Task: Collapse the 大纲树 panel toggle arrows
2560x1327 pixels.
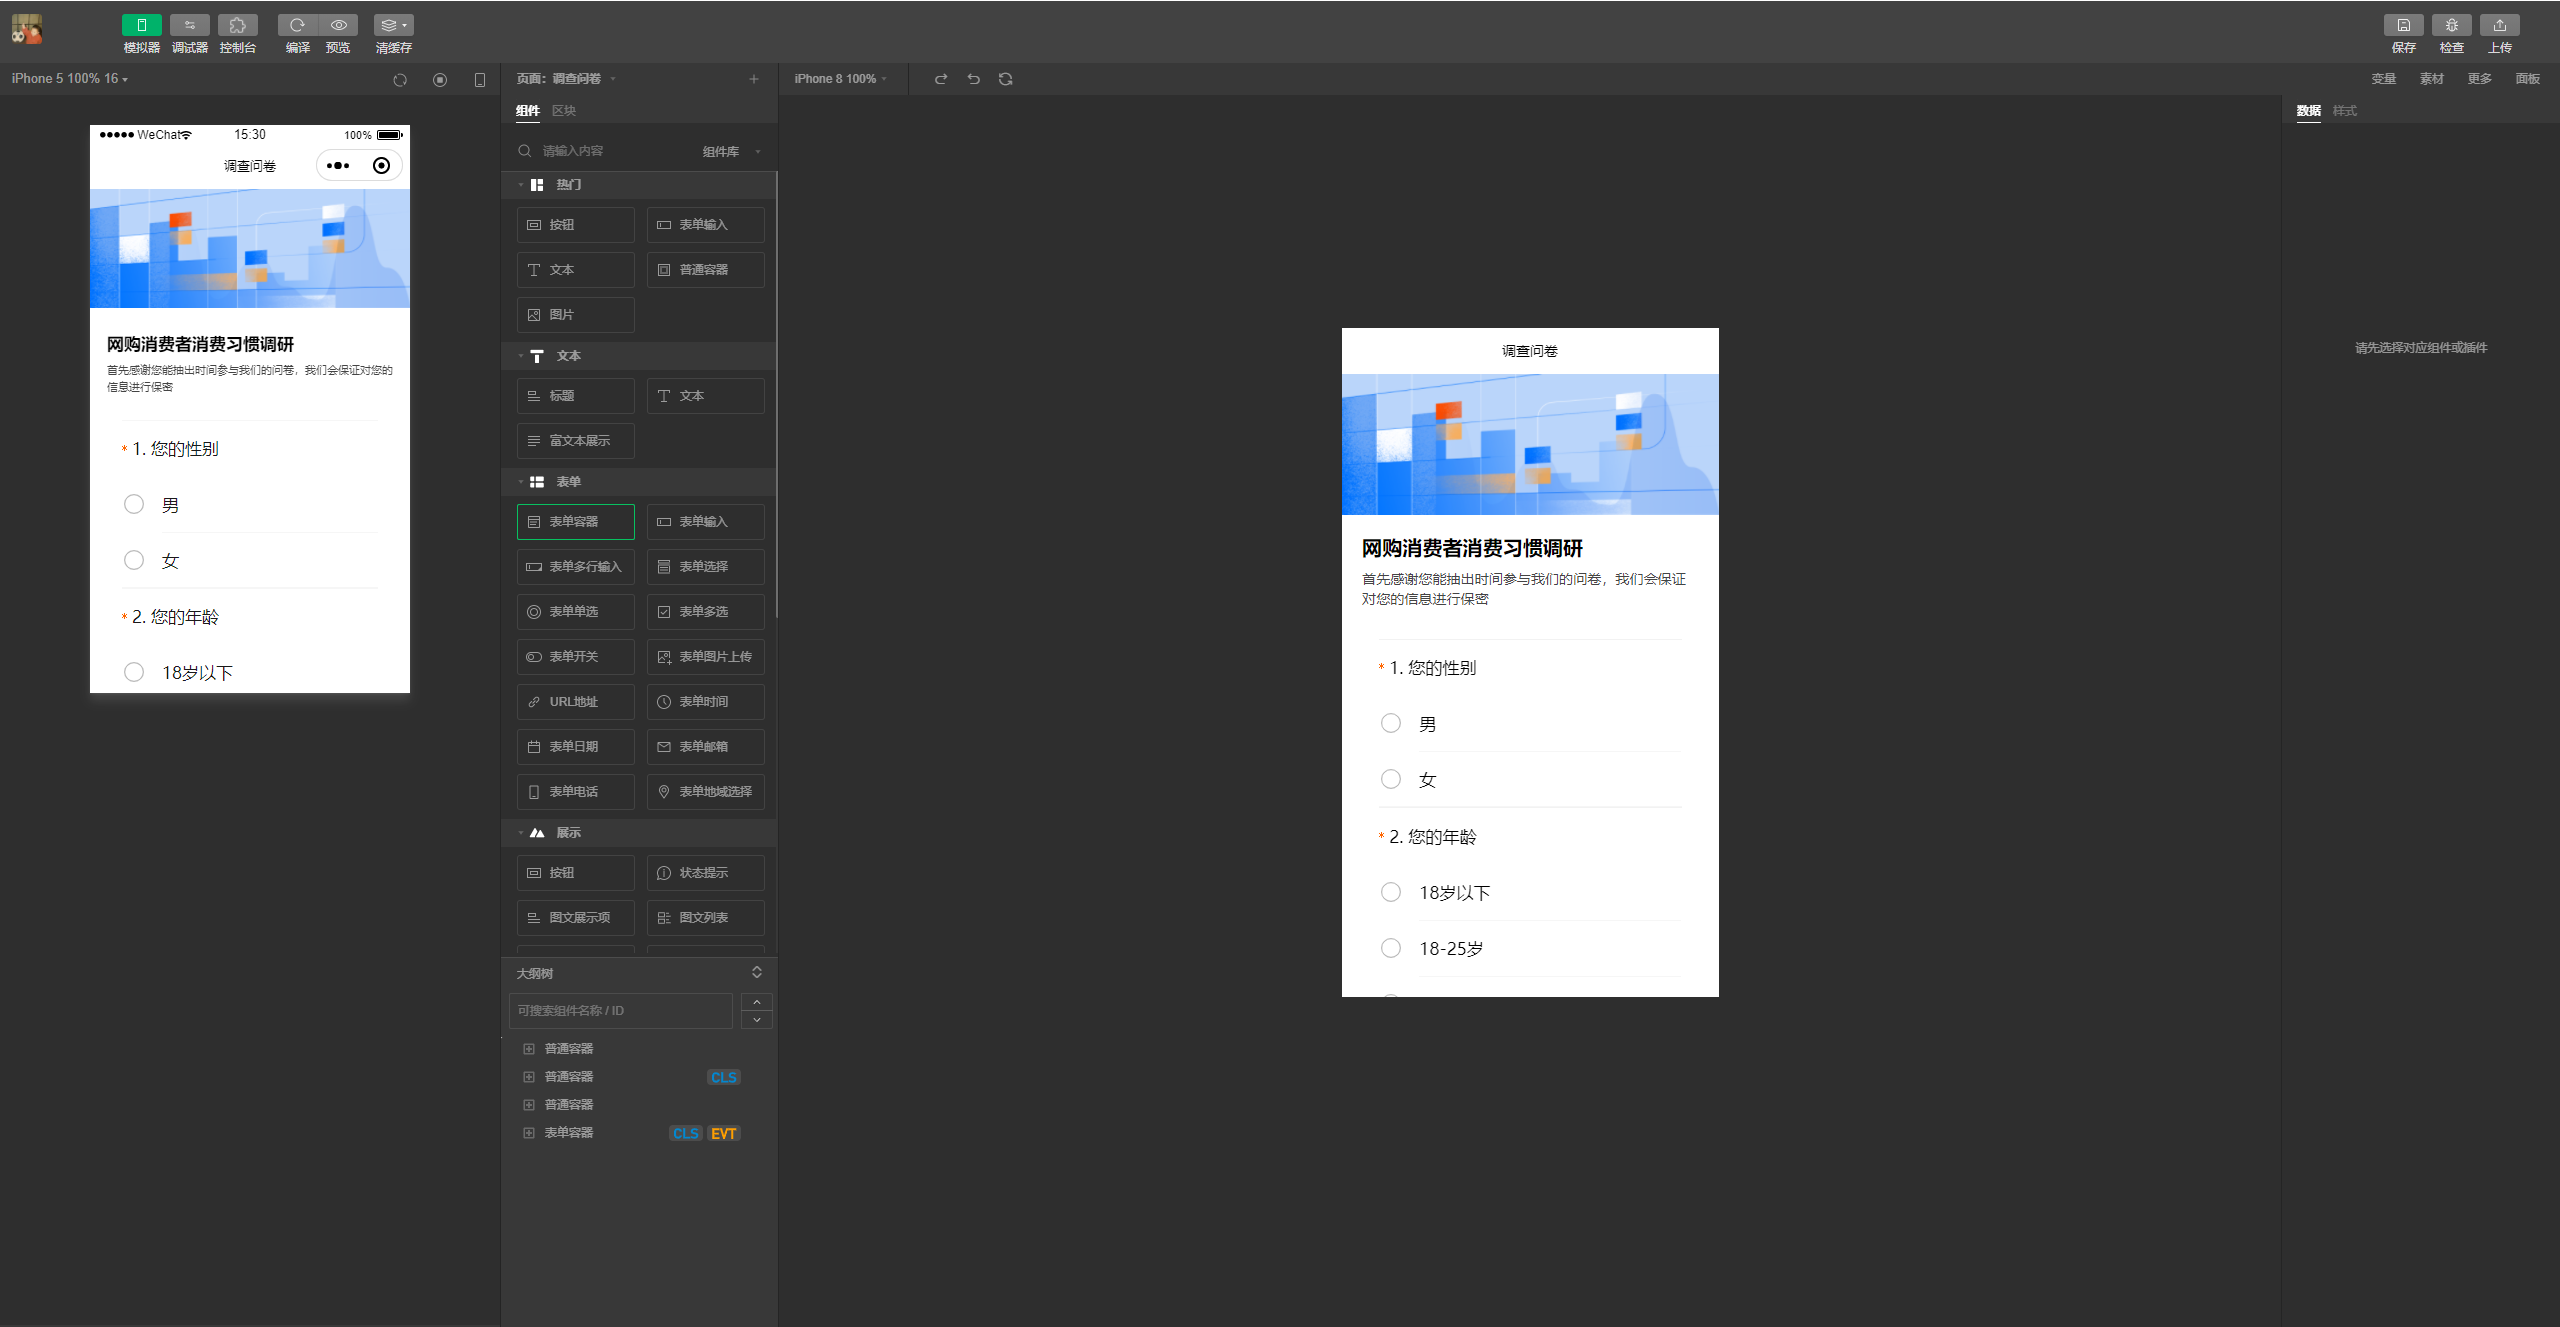Action: (756, 973)
